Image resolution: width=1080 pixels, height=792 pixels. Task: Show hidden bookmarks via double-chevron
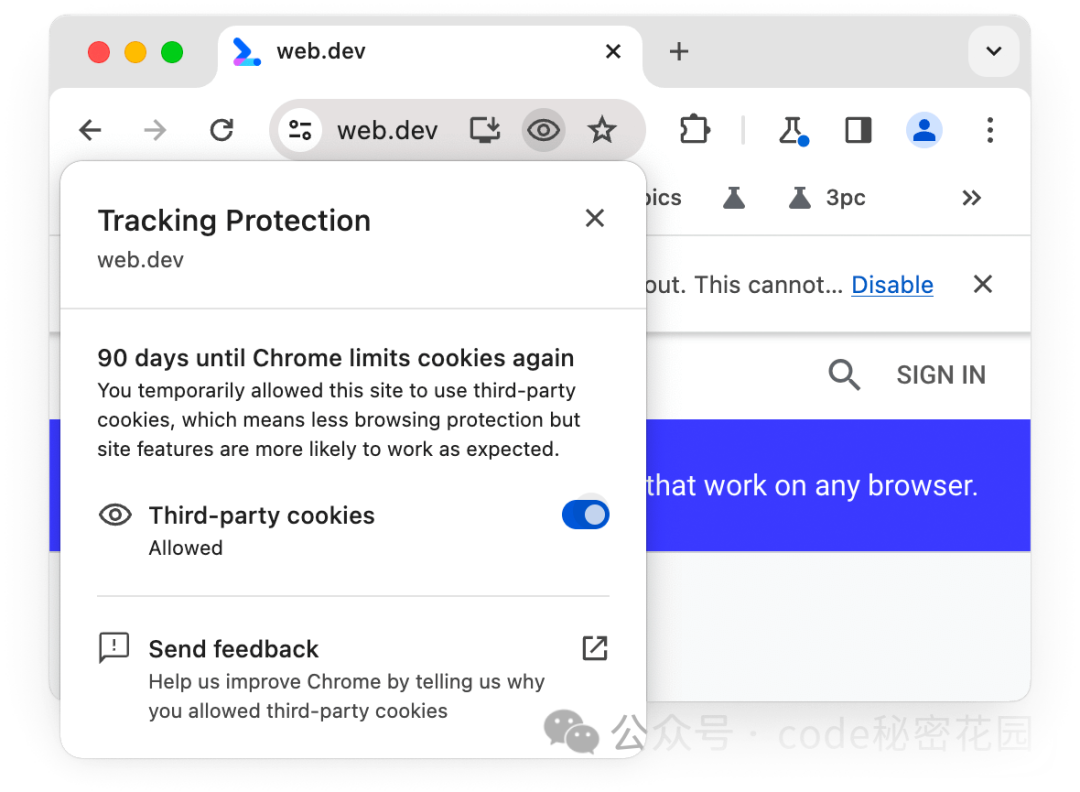pyautogui.click(x=971, y=198)
